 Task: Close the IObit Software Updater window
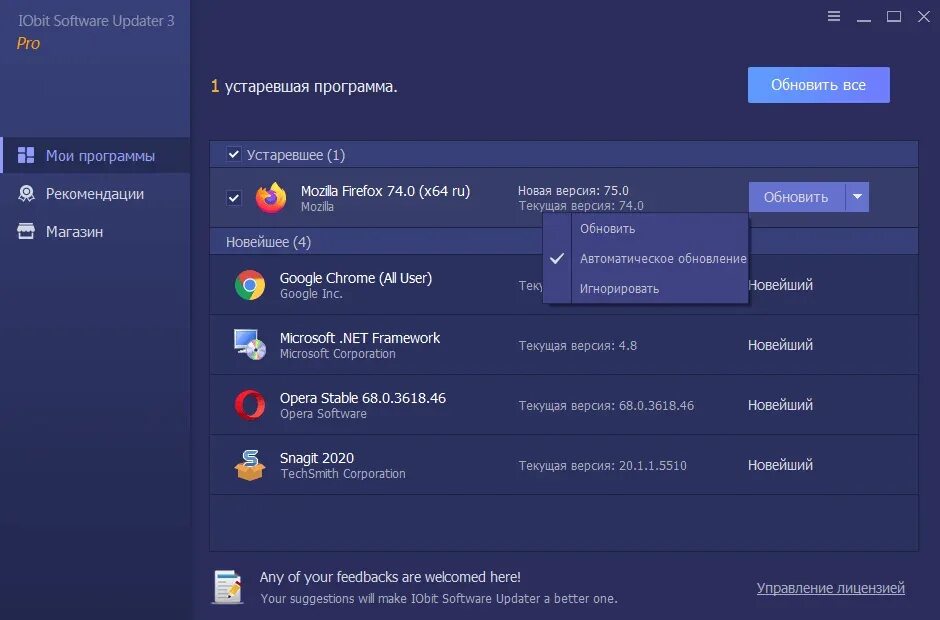click(x=924, y=16)
